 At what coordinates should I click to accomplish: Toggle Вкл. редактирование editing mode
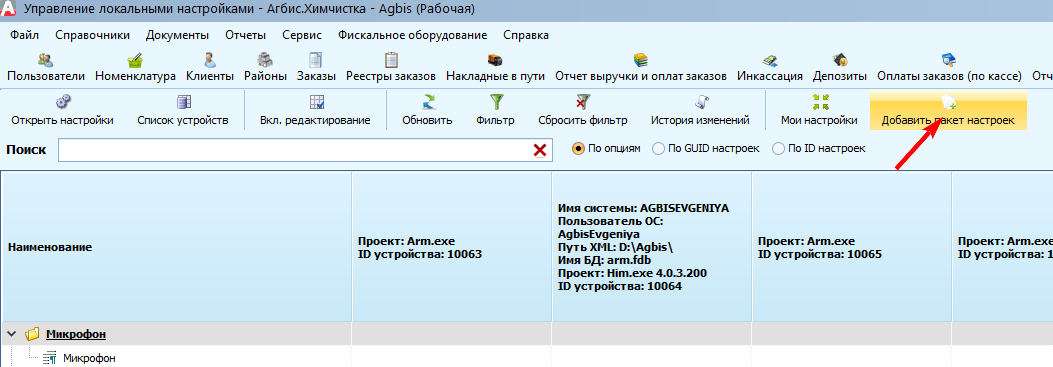(316, 111)
